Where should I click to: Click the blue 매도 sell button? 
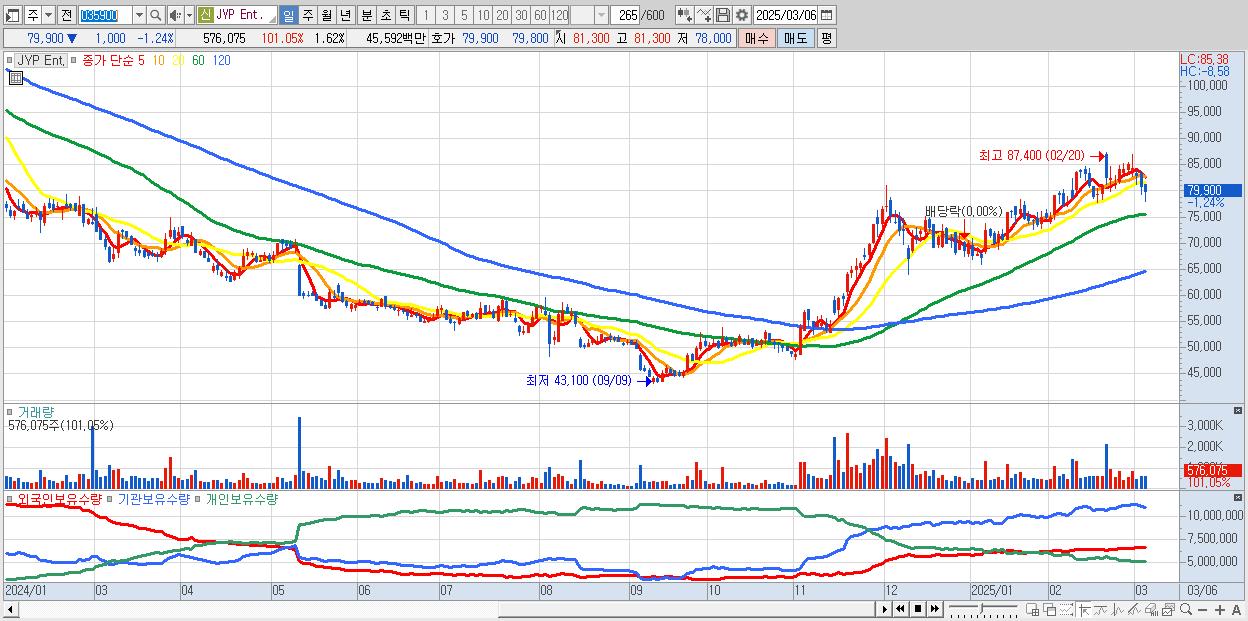pyautogui.click(x=795, y=38)
